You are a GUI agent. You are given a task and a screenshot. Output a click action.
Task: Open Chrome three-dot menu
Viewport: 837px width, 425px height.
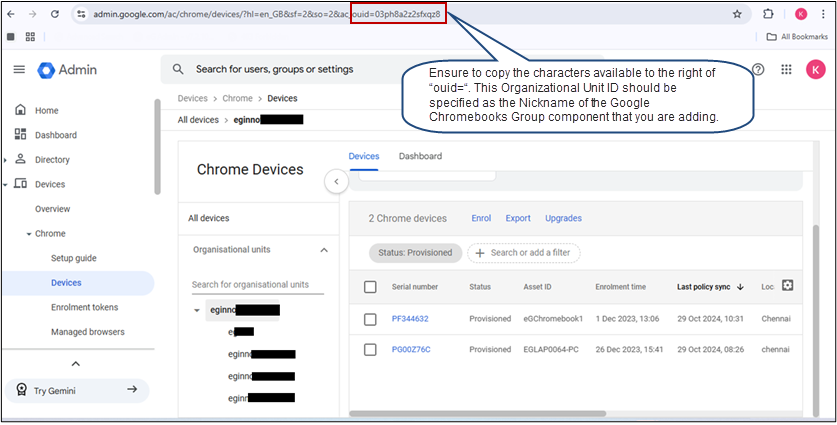pyautogui.click(x=824, y=14)
